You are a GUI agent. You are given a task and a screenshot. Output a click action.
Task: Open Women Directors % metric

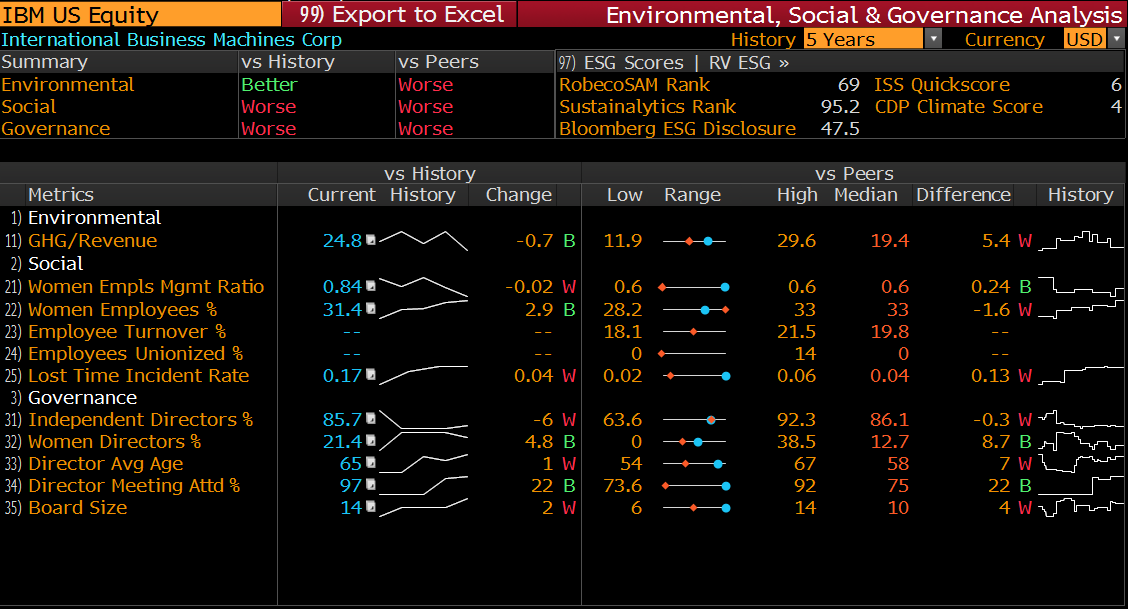coord(114,441)
